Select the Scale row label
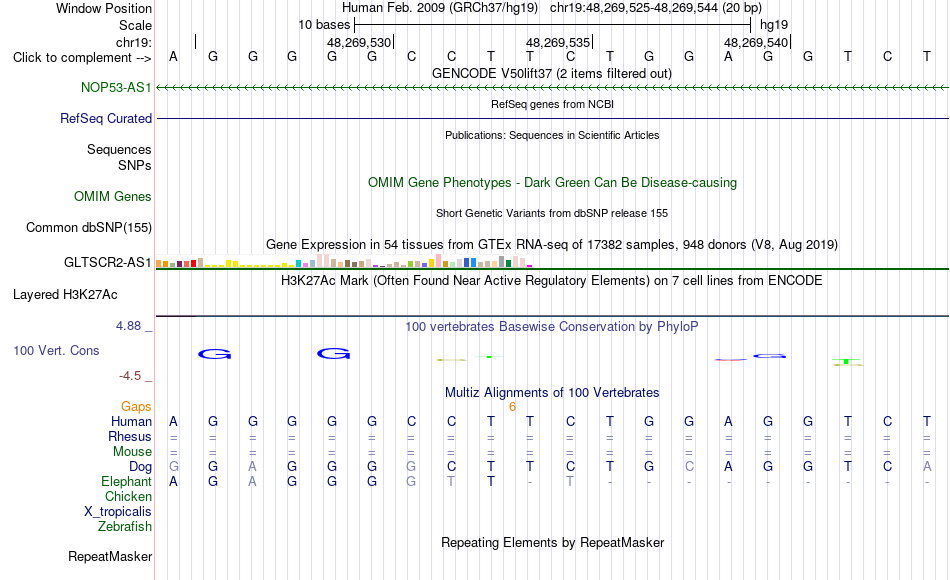Image resolution: width=950 pixels, height=580 pixels. (x=135, y=26)
